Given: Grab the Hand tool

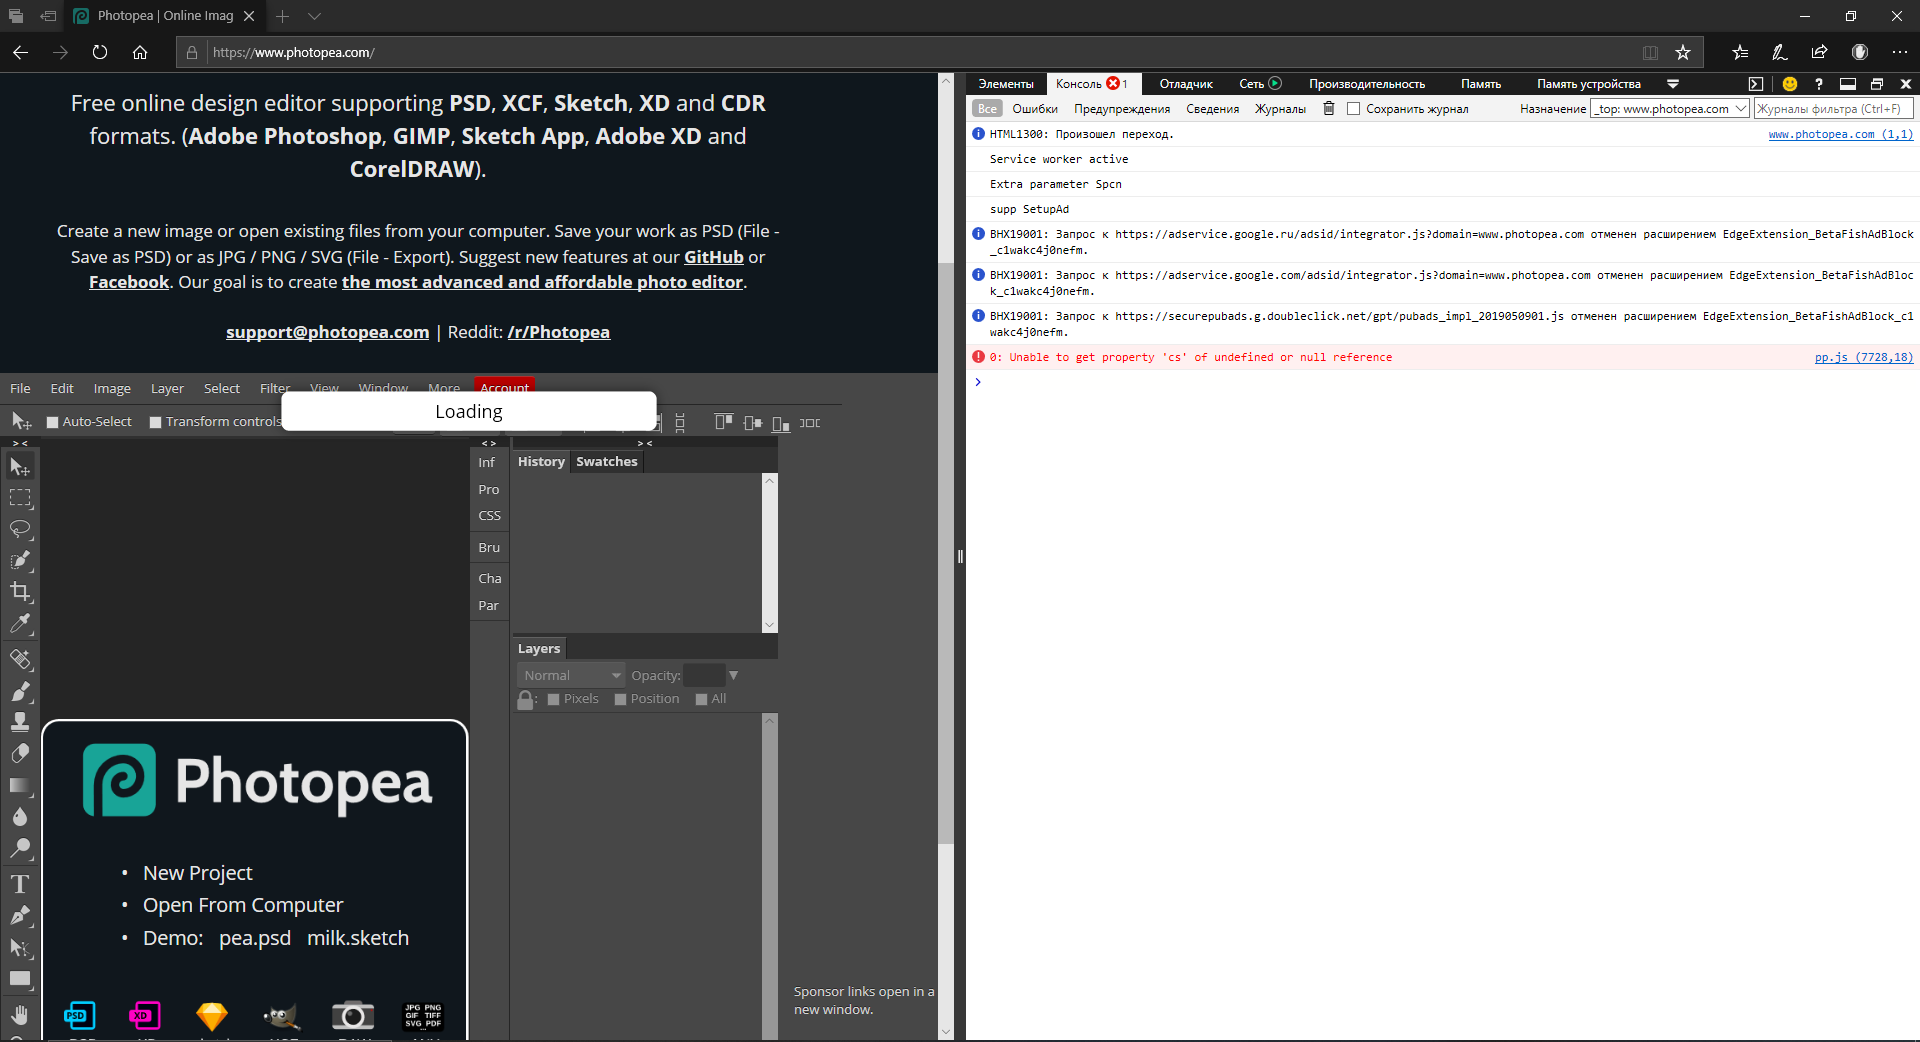Looking at the screenshot, I should (x=20, y=1014).
